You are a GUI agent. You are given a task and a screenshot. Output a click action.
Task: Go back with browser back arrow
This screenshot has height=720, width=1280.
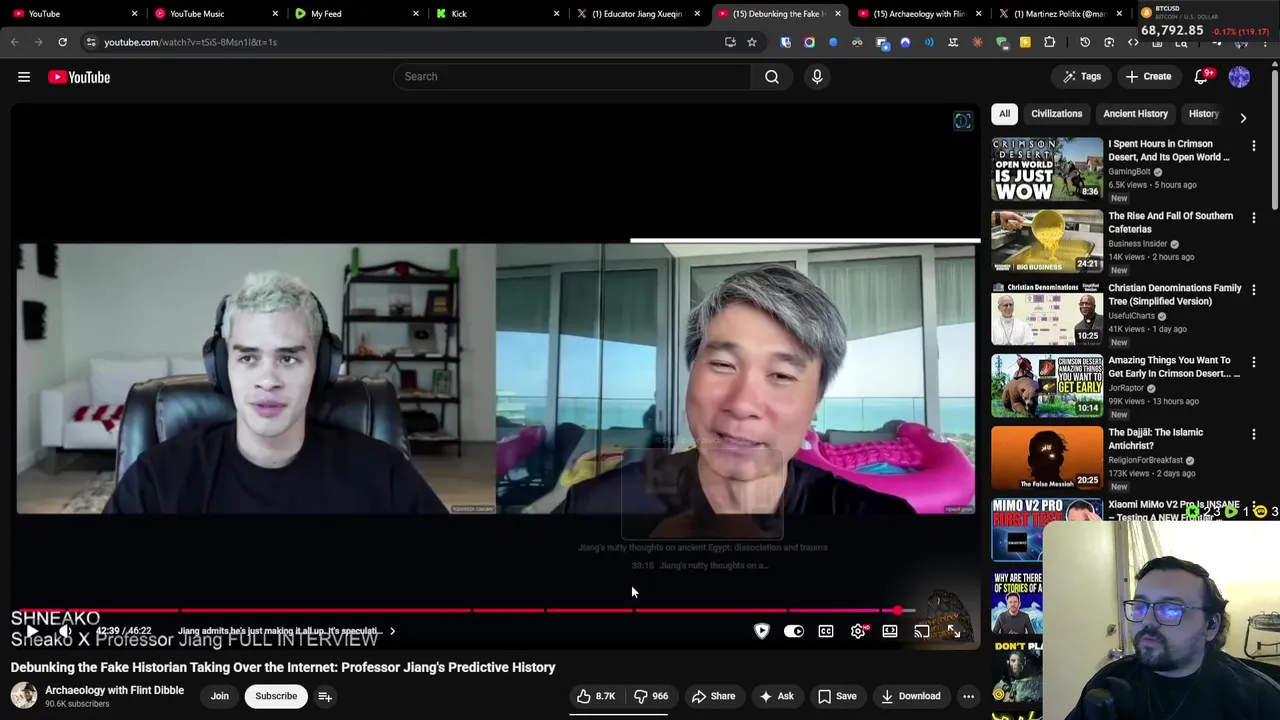click(x=15, y=42)
